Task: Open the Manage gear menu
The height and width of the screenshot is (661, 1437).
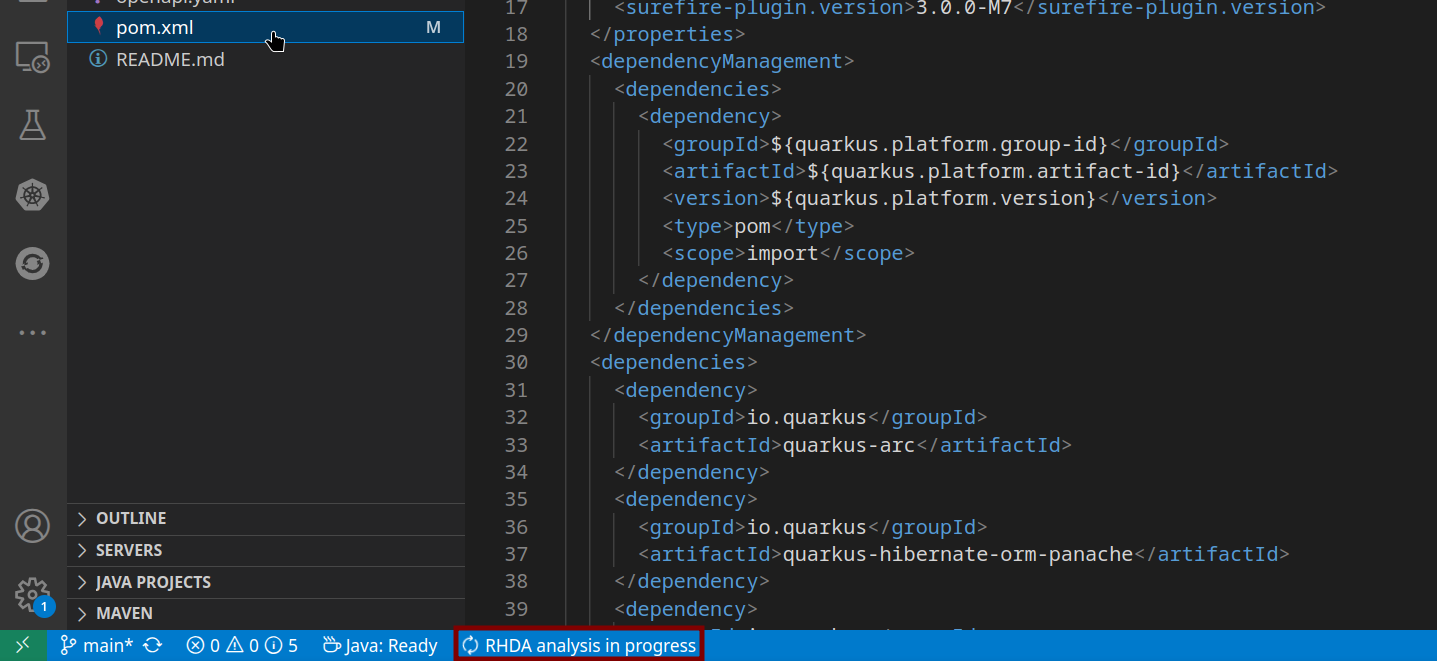Action: (32, 594)
